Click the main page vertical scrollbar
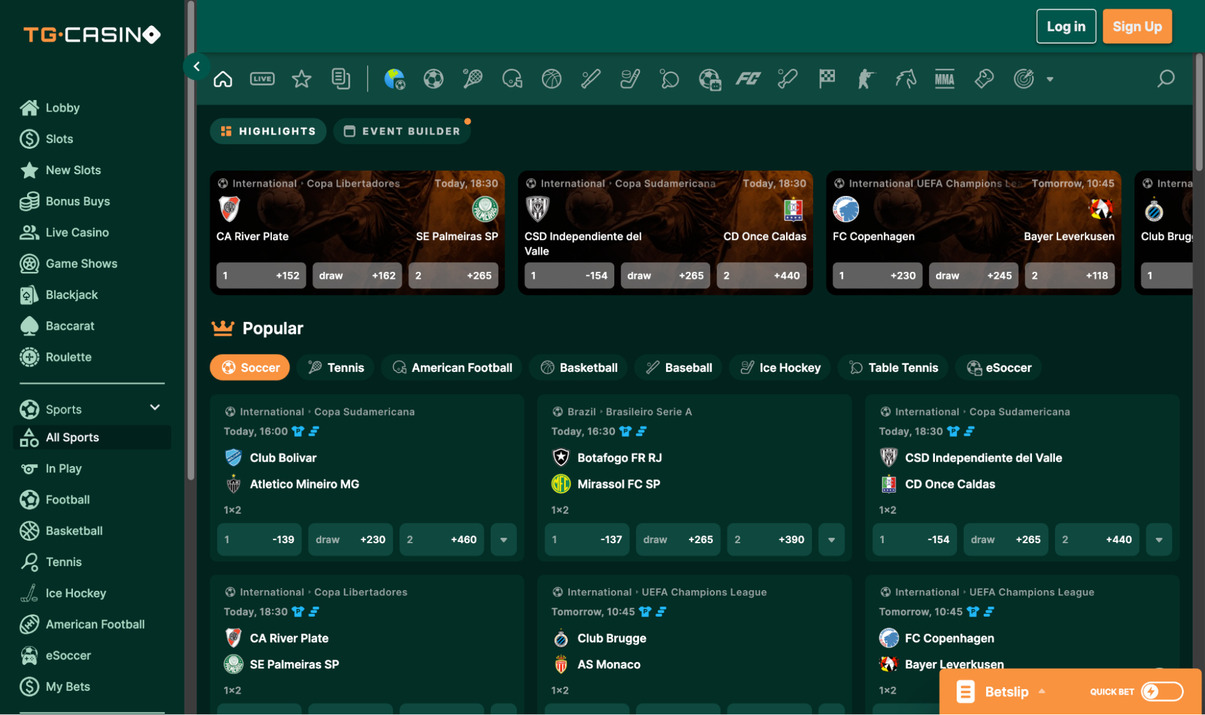 [1199, 110]
